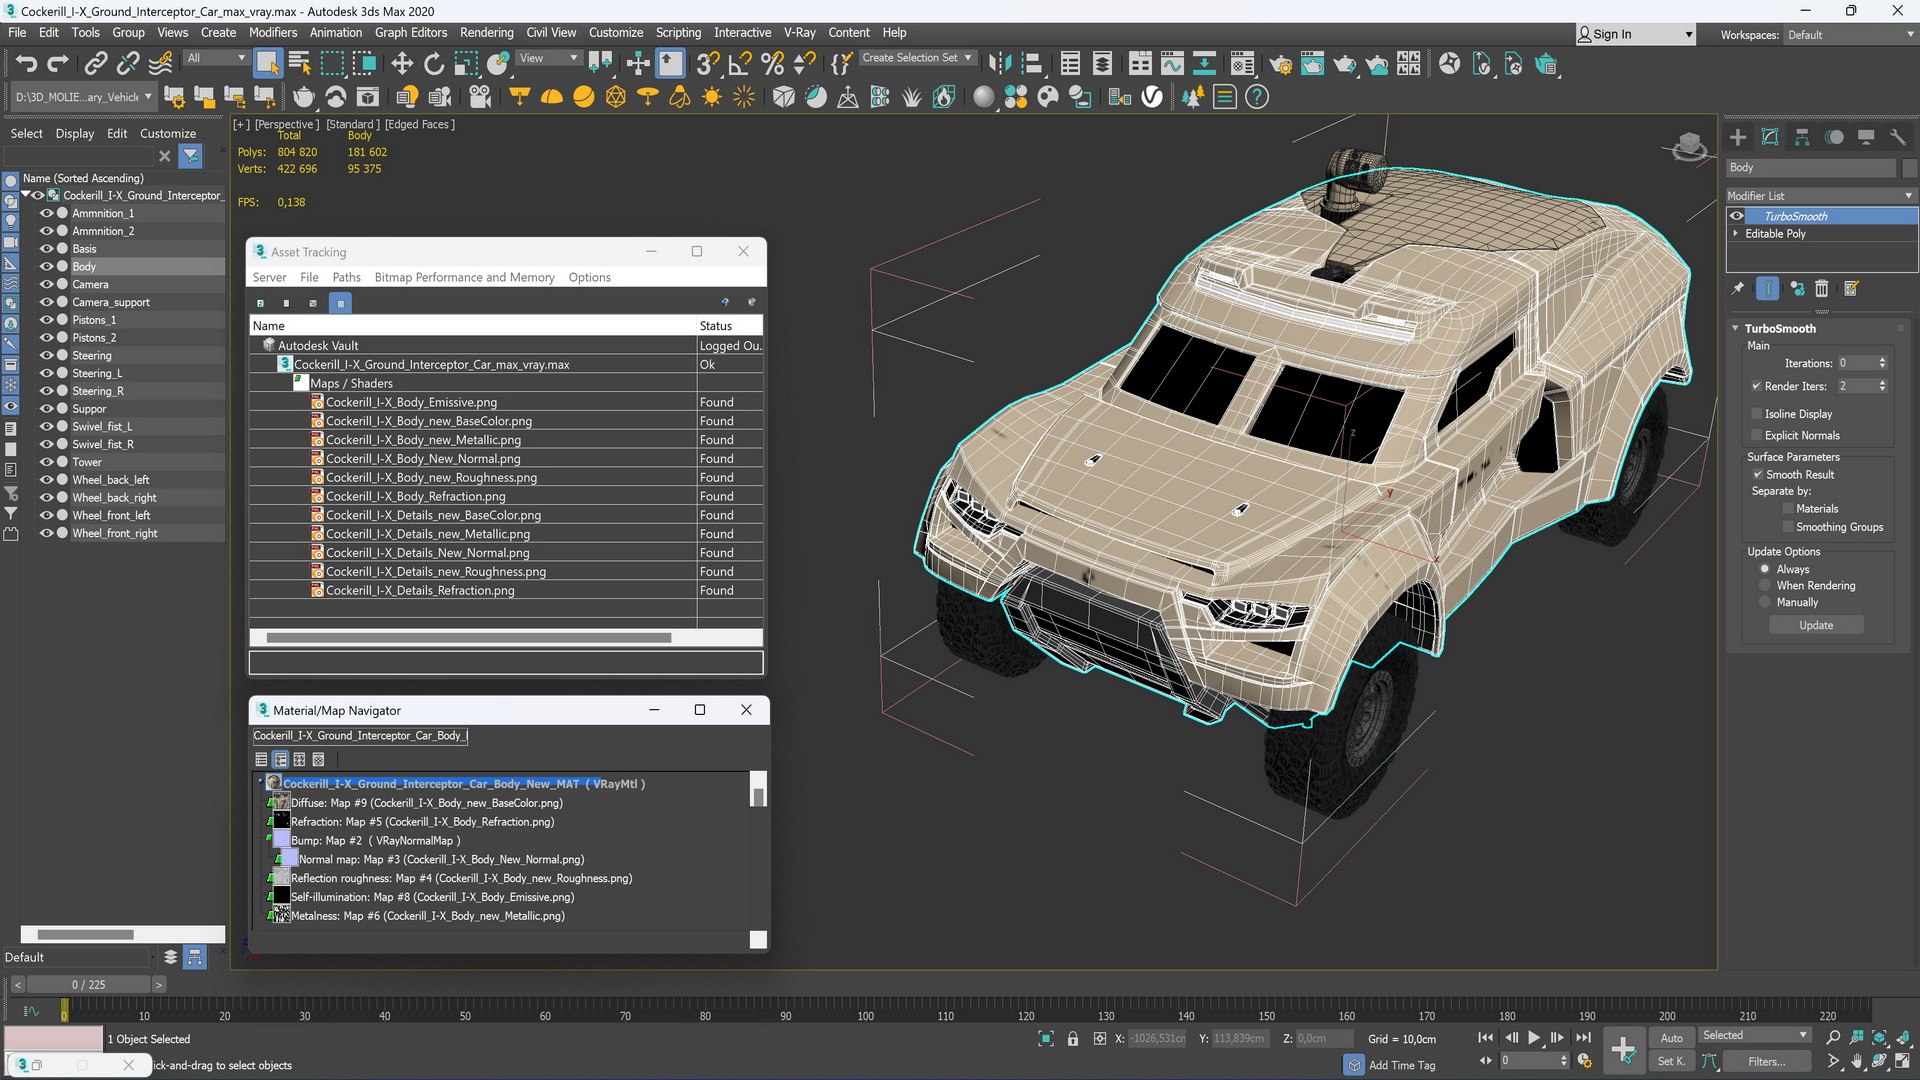Open the Modifiers menu
Screen dimensions: 1920x1080
[272, 33]
